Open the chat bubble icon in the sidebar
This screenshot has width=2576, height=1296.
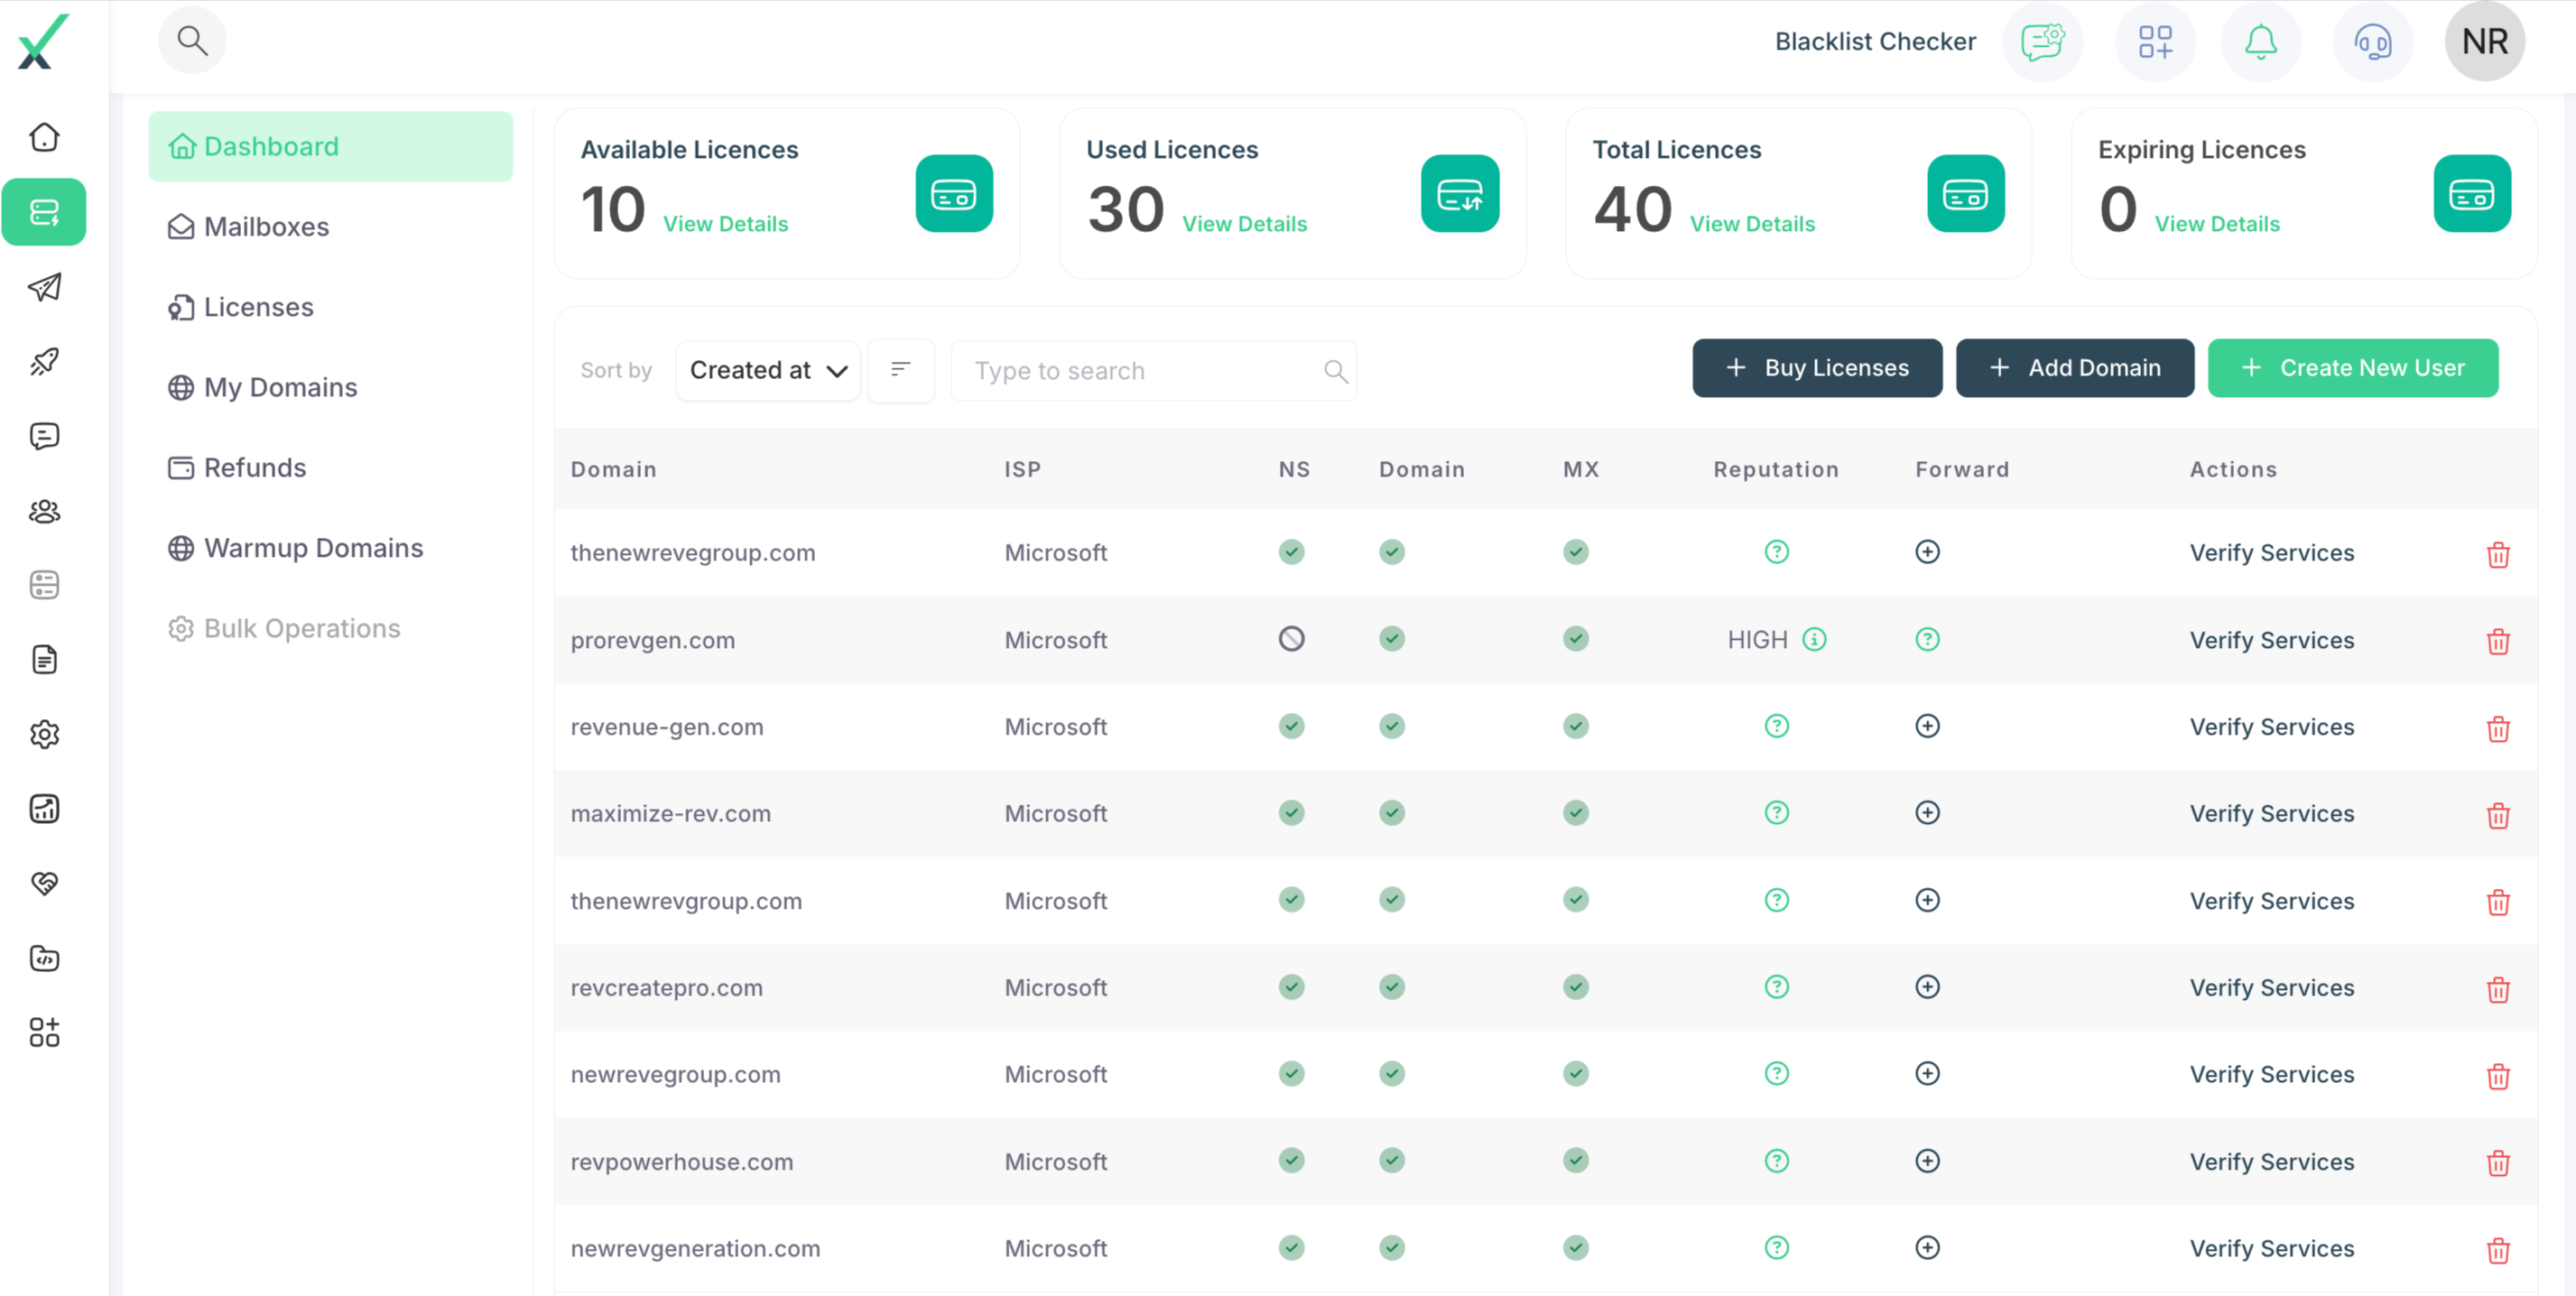click(x=44, y=436)
